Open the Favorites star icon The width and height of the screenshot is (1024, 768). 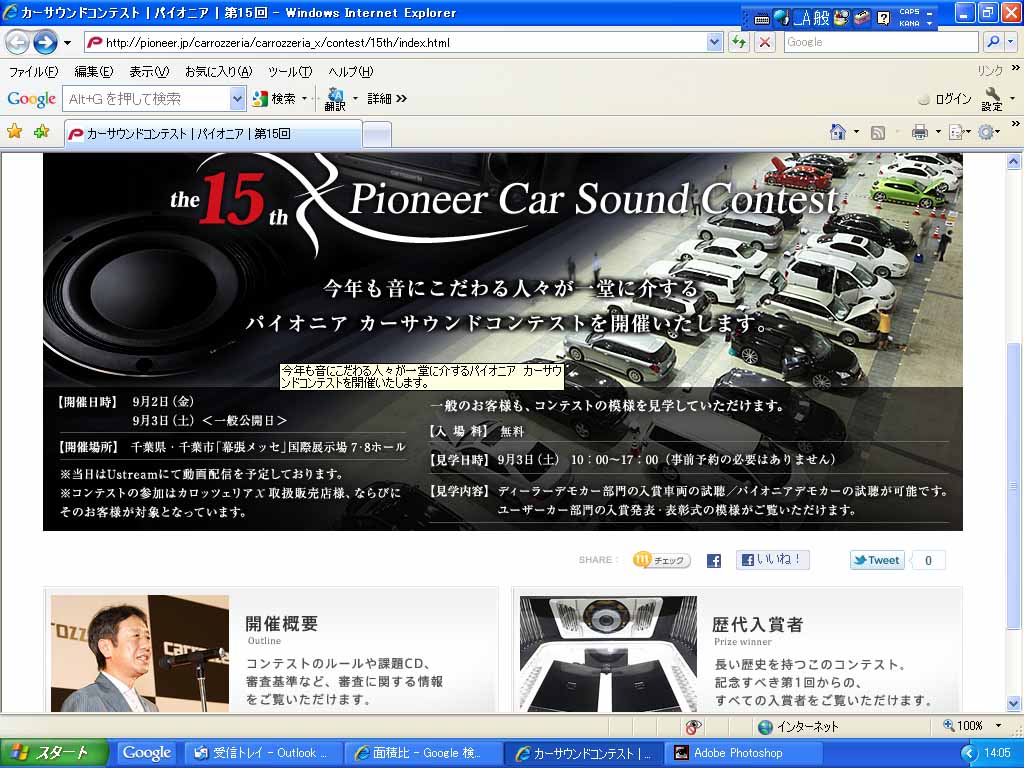[x=14, y=132]
